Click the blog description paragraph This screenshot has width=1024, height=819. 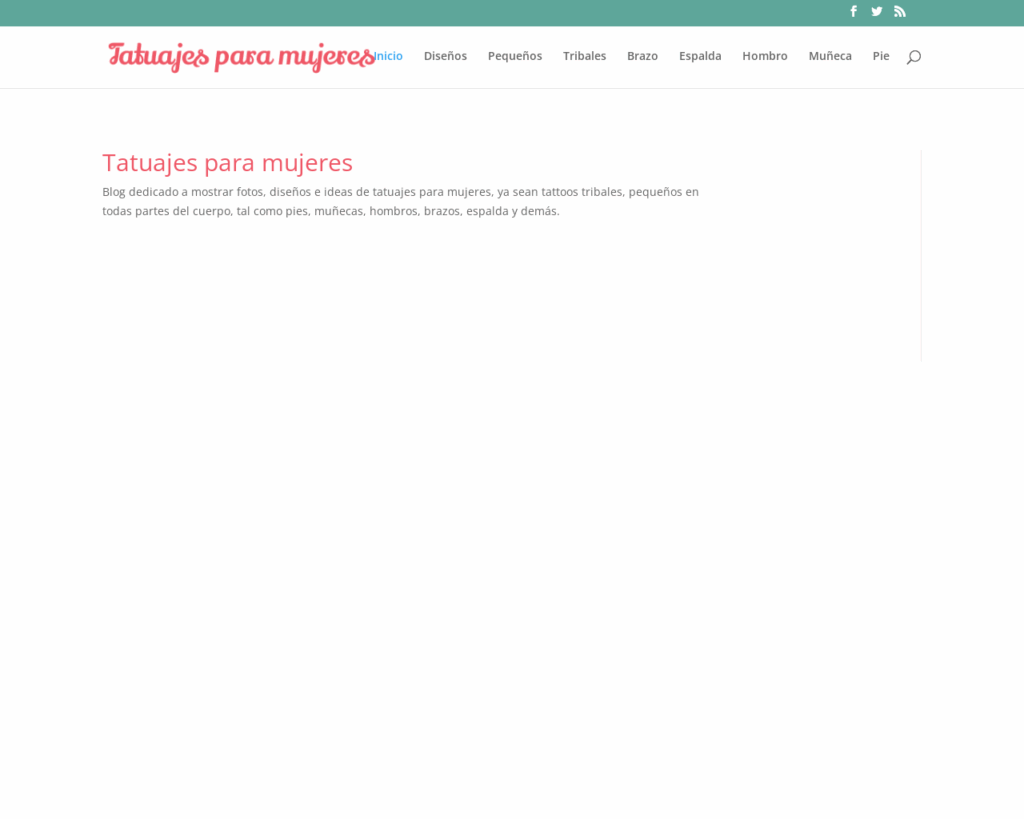(400, 201)
